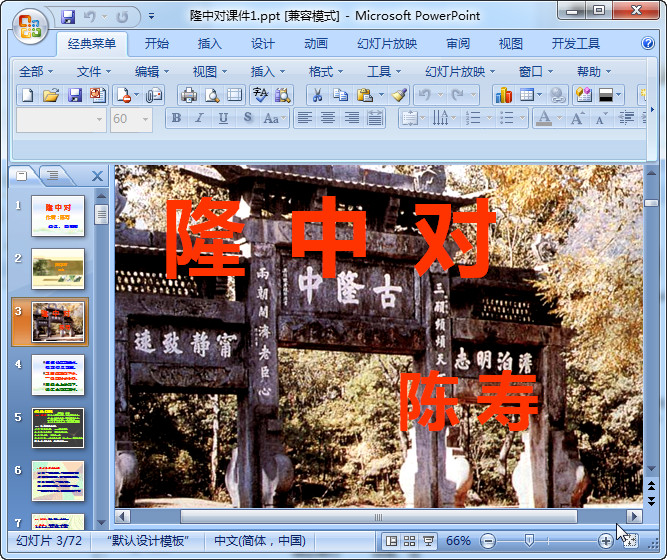This screenshot has height=560, width=667.
Task: Switch to the 动画 ribbon tab
Action: tap(316, 43)
